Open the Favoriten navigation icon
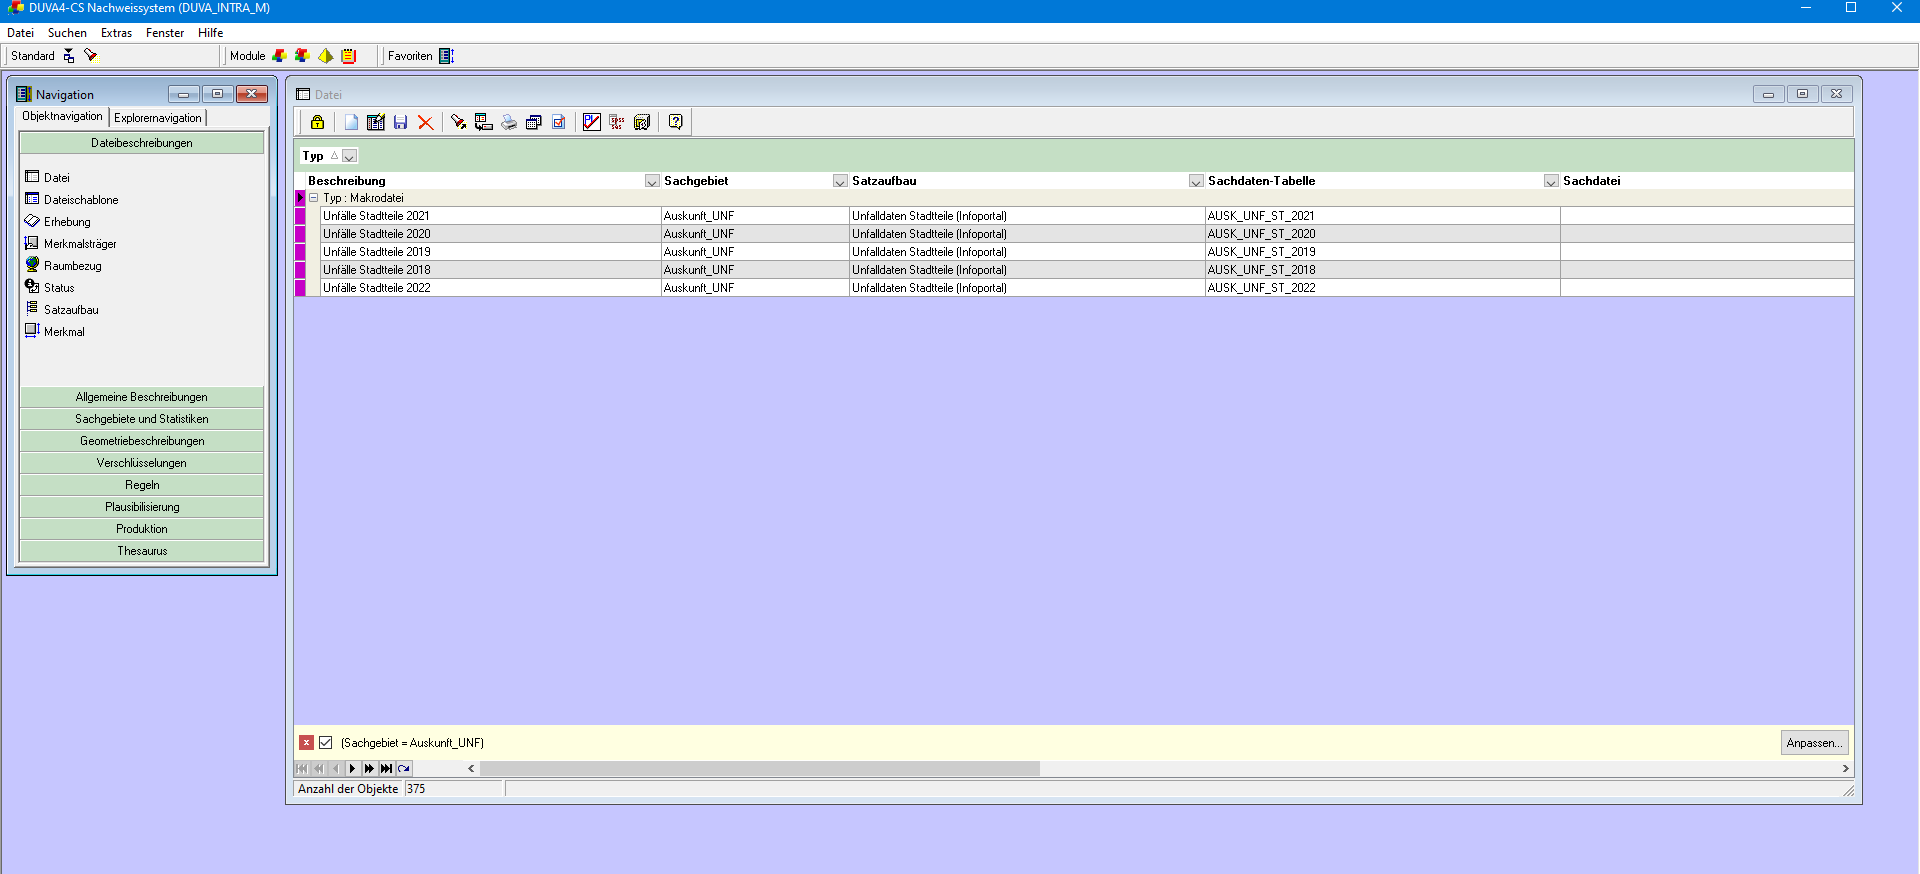 click(x=446, y=56)
